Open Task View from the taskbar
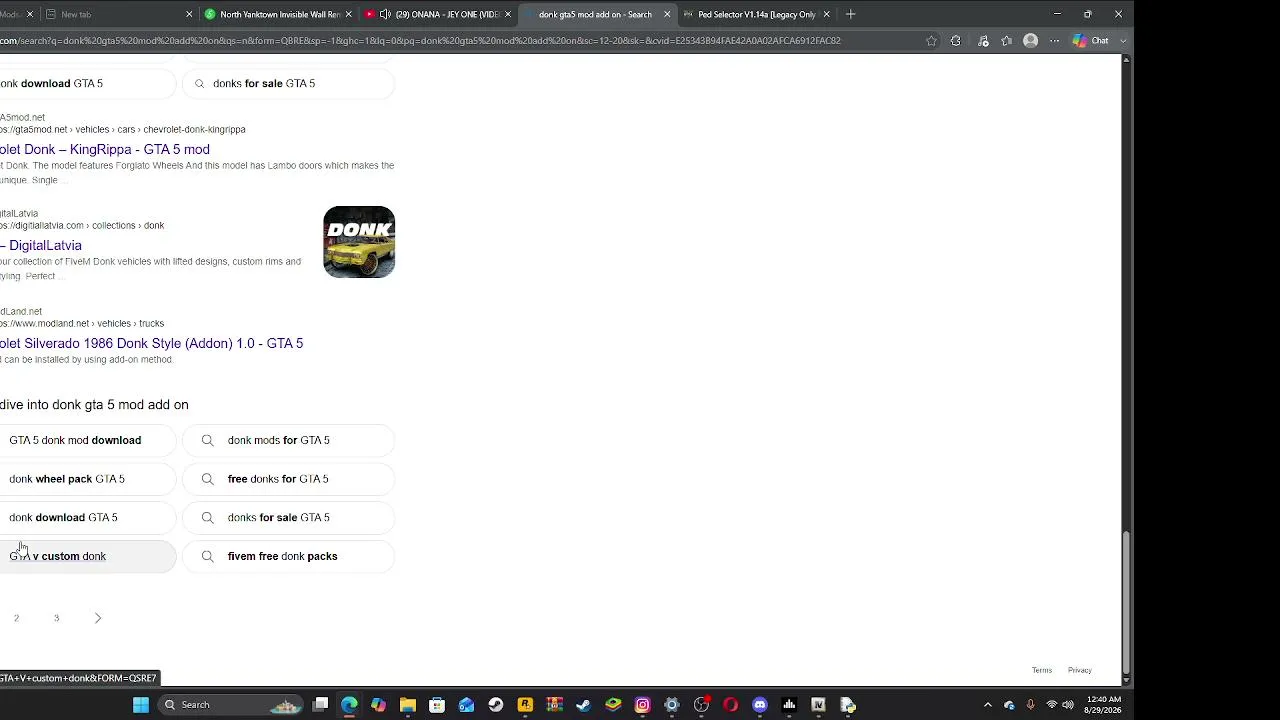 click(320, 705)
